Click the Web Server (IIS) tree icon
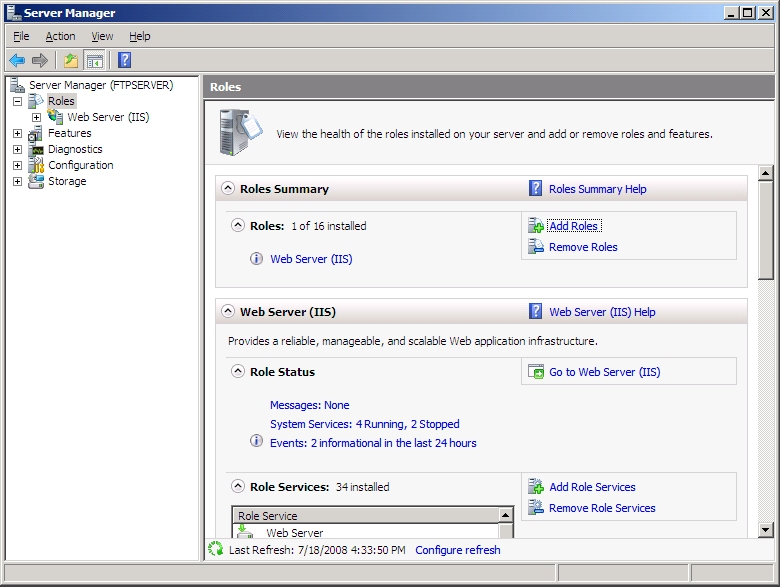Image resolution: width=780 pixels, height=587 pixels. pos(55,117)
